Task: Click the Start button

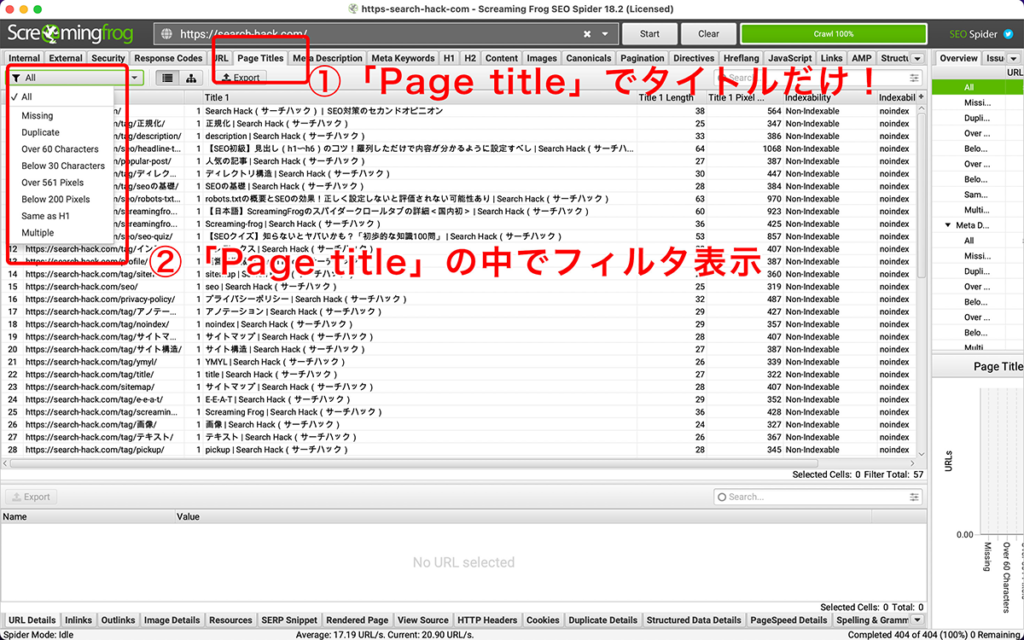Action: tap(649, 34)
